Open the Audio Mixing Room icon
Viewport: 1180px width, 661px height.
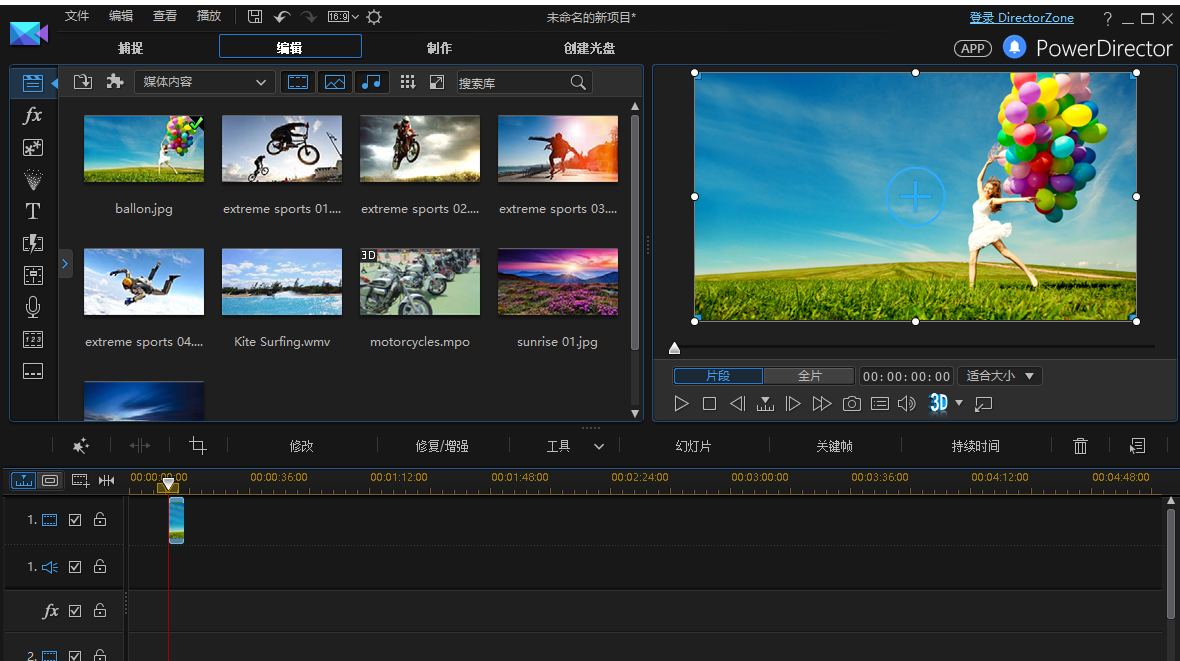pyautogui.click(x=32, y=276)
